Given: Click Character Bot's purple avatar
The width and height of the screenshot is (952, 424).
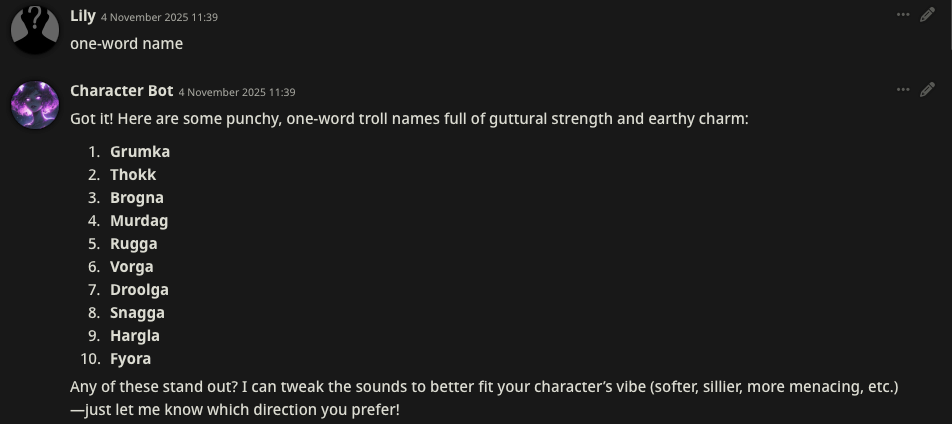Looking at the screenshot, I should 34,104.
